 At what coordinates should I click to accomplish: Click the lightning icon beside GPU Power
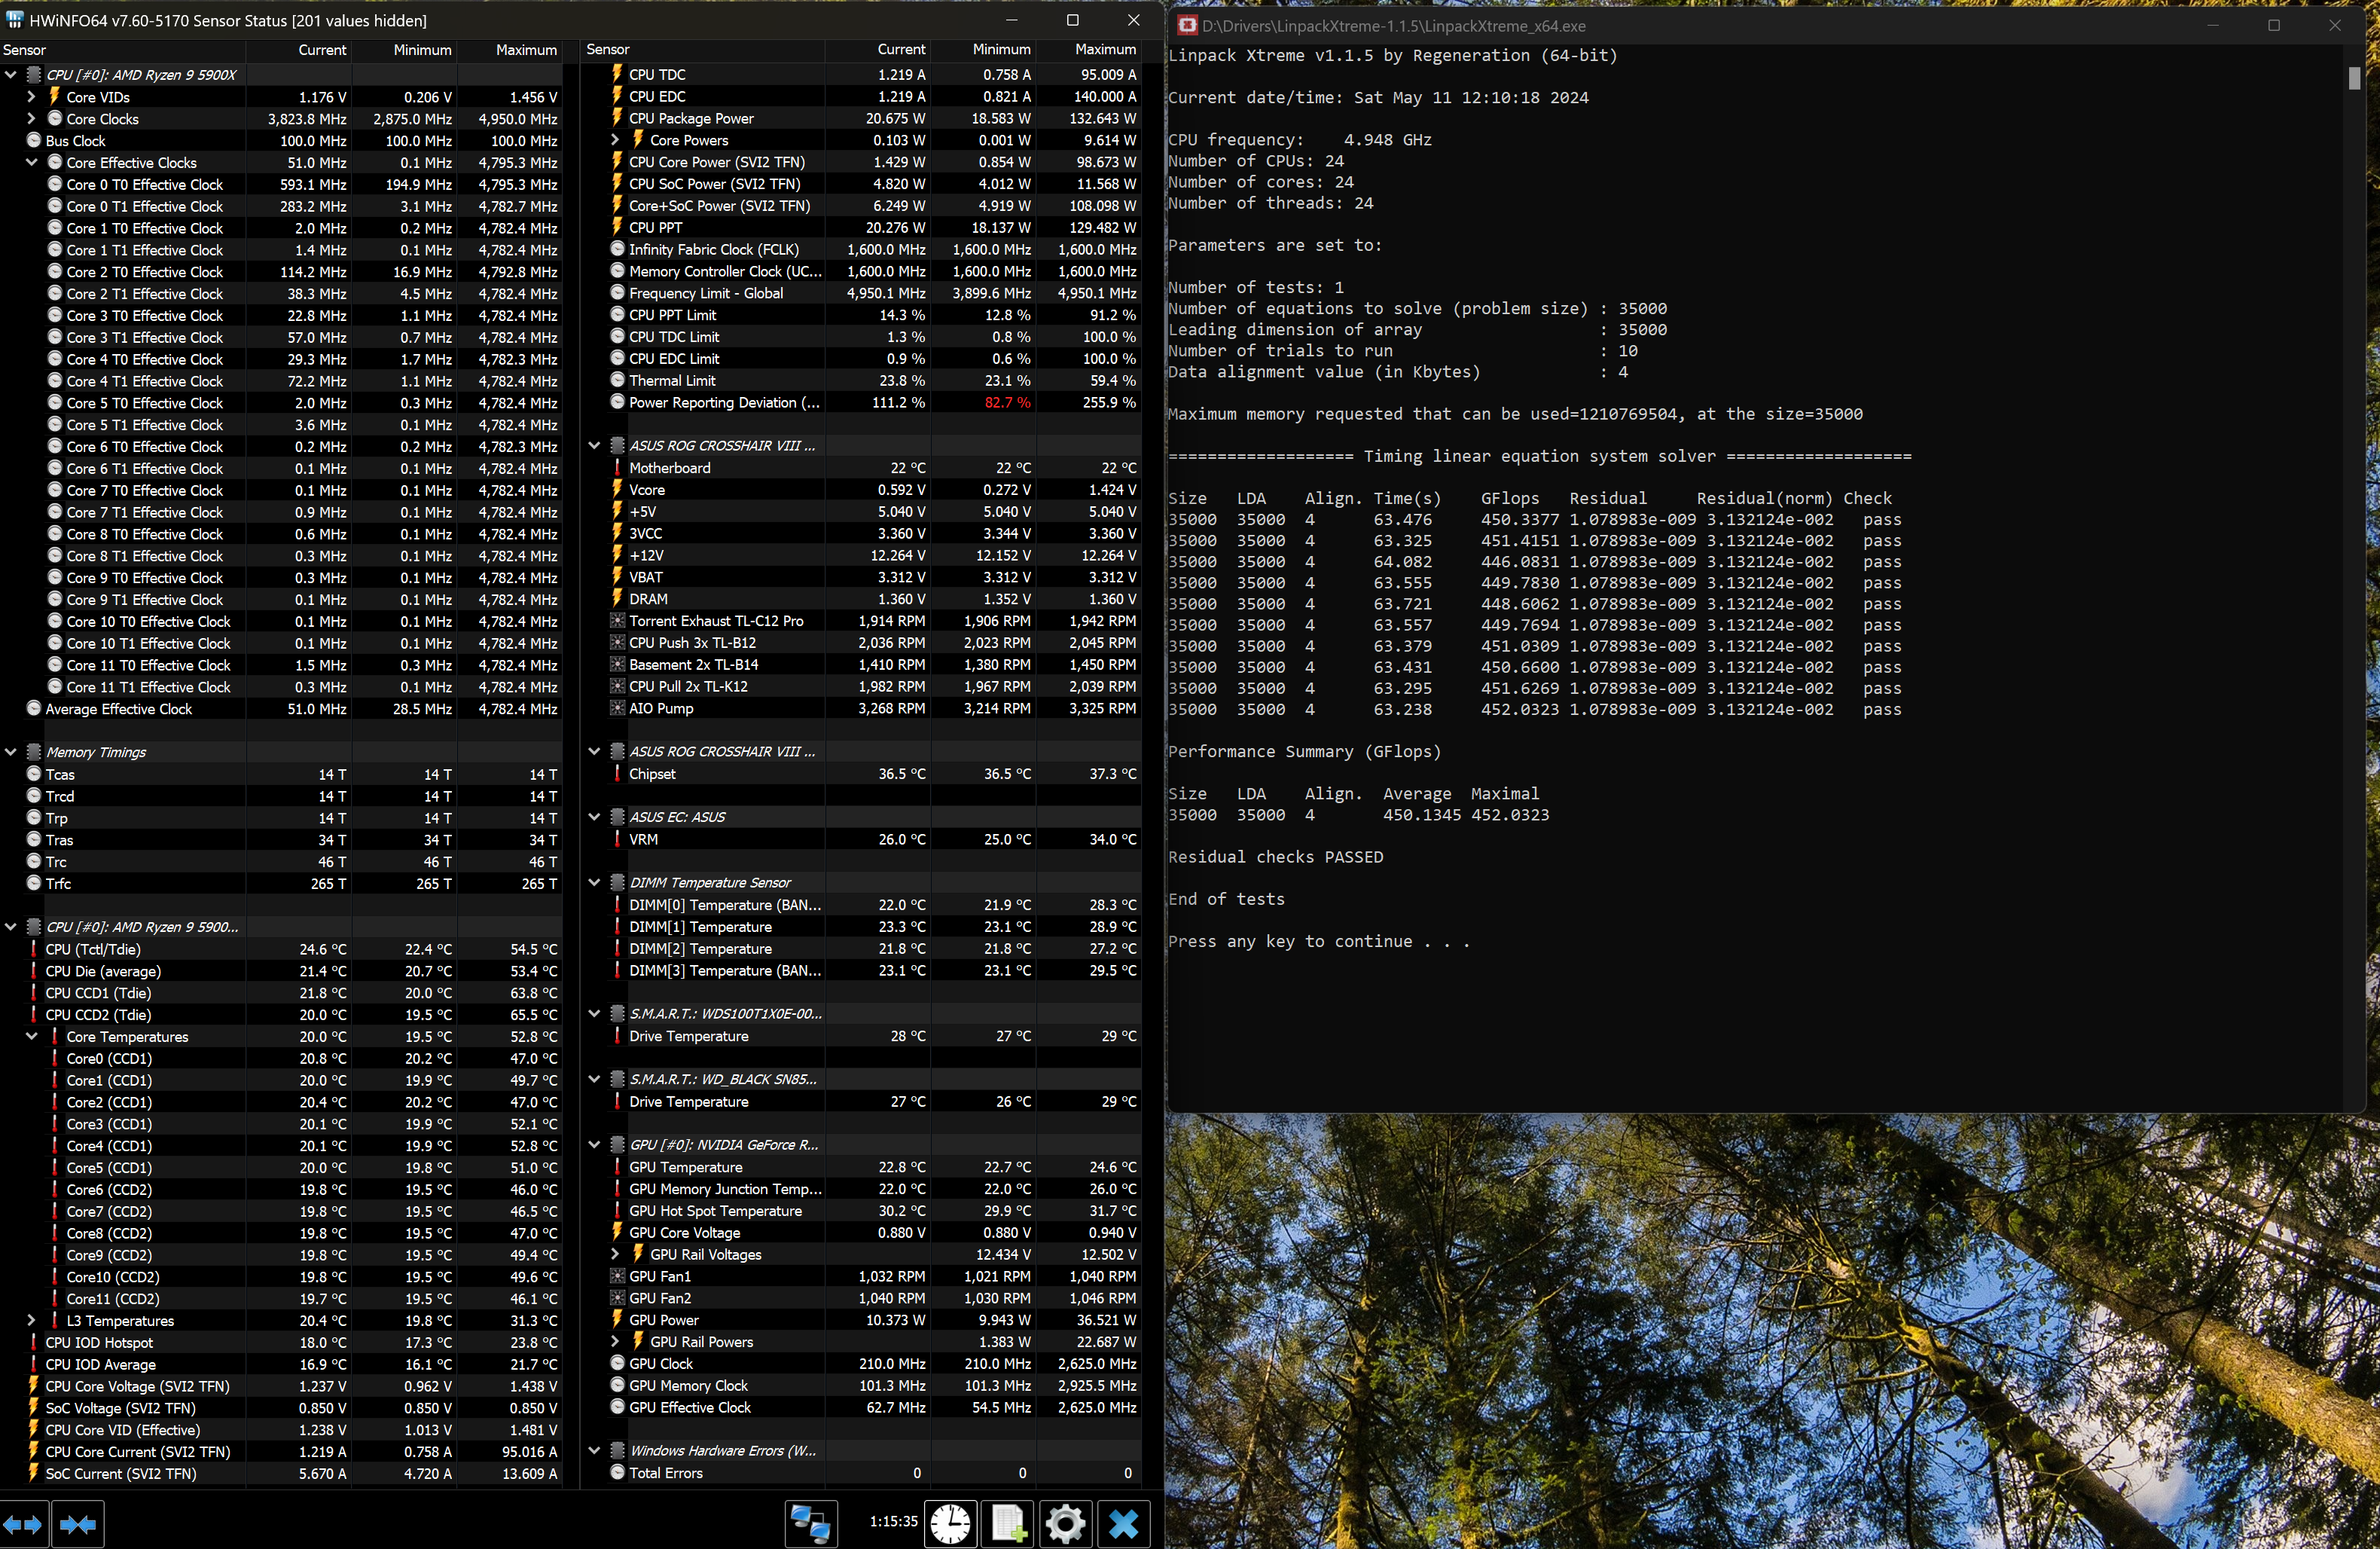[617, 1319]
